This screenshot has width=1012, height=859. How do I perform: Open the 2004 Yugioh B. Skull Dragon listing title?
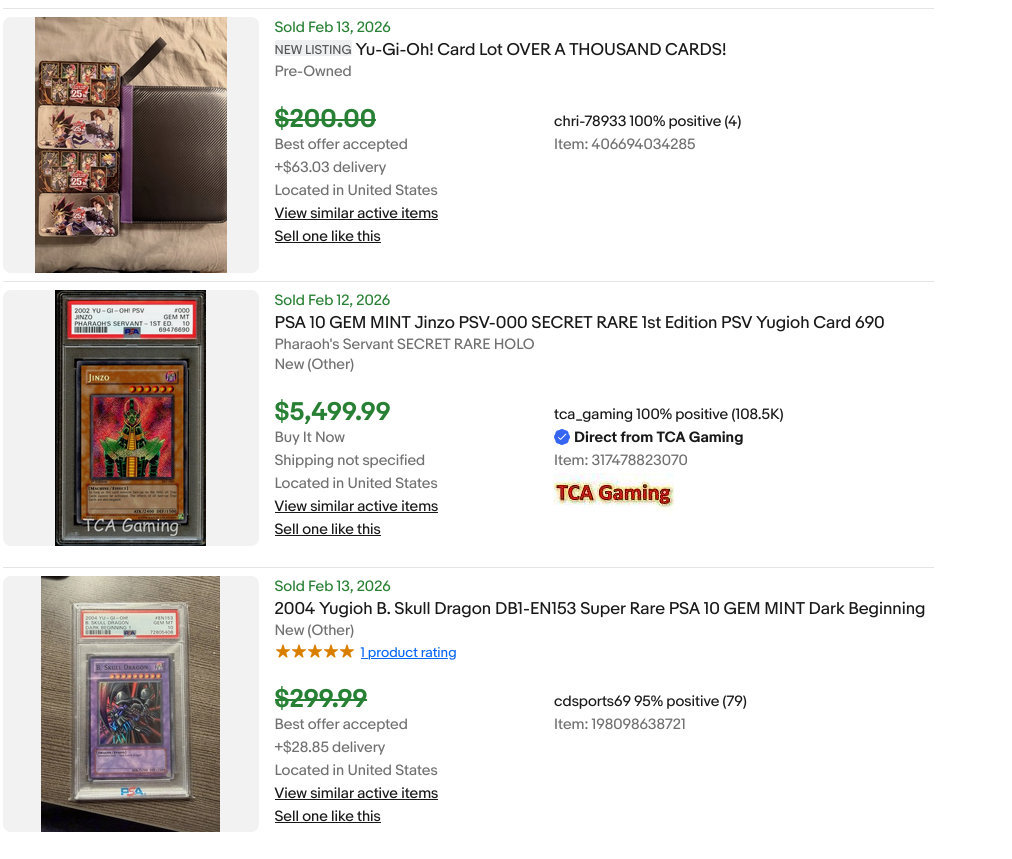click(599, 608)
